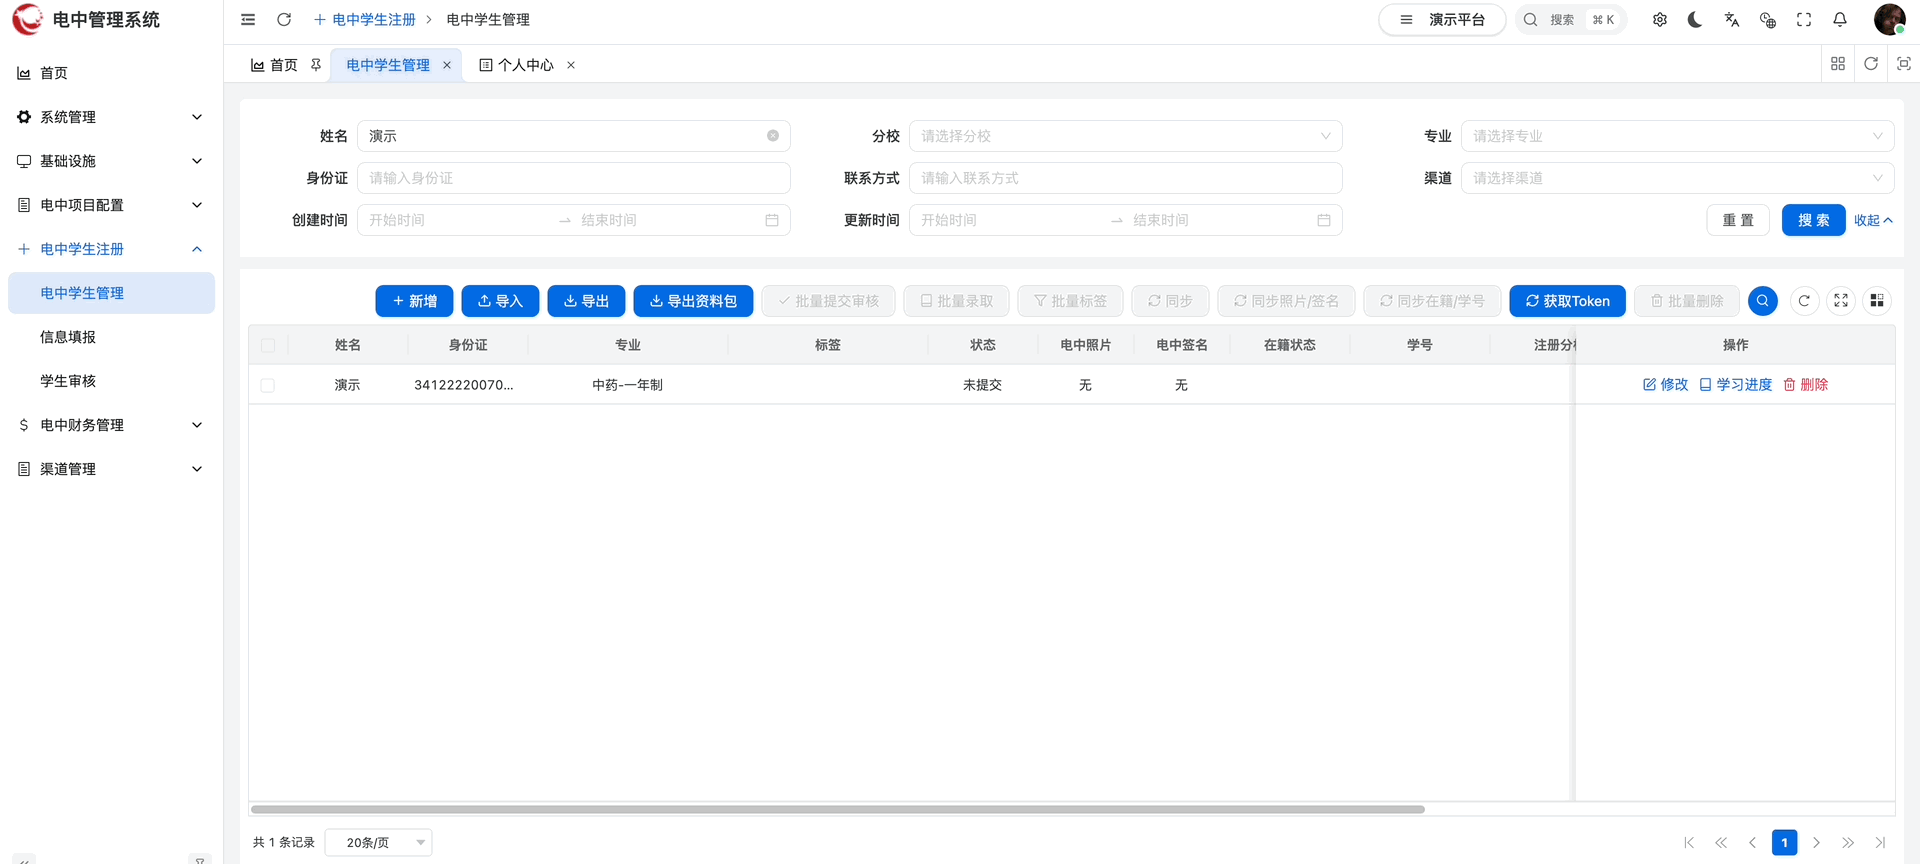This screenshot has width=1920, height=864.
Task: Reload the current tab page icon
Action: [1871, 64]
